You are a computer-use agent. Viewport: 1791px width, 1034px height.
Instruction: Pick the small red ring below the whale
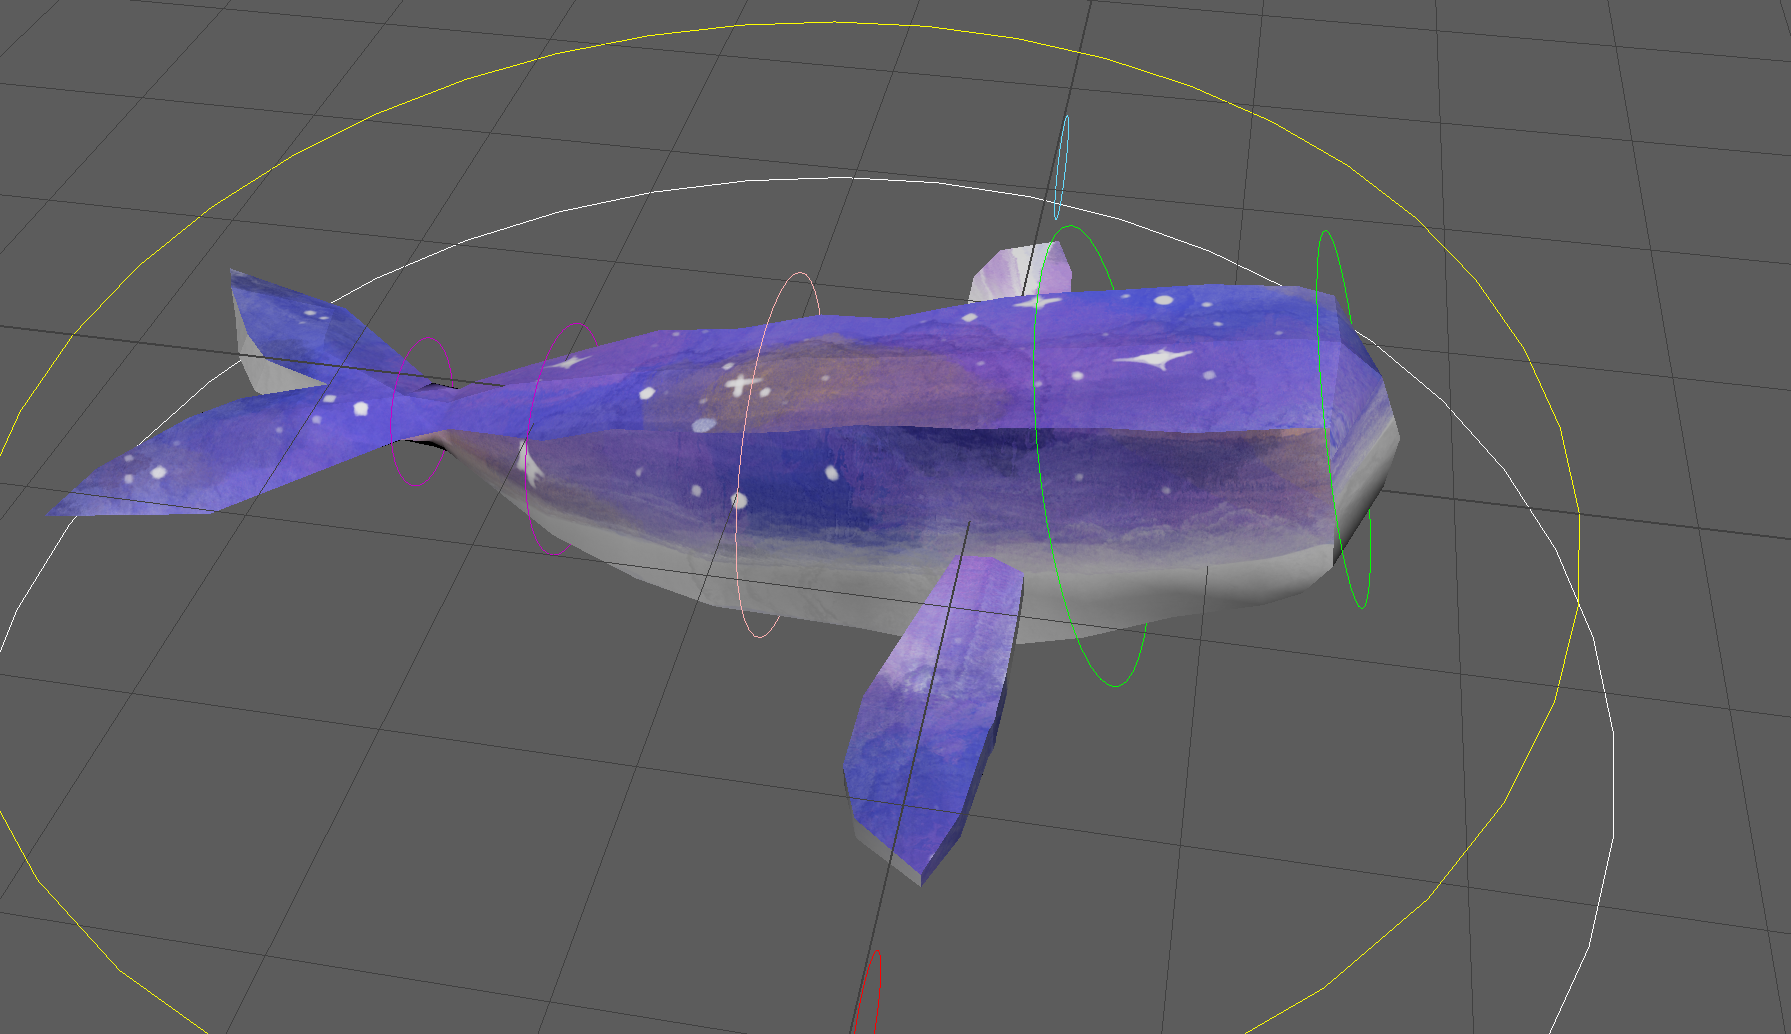(x=869, y=992)
